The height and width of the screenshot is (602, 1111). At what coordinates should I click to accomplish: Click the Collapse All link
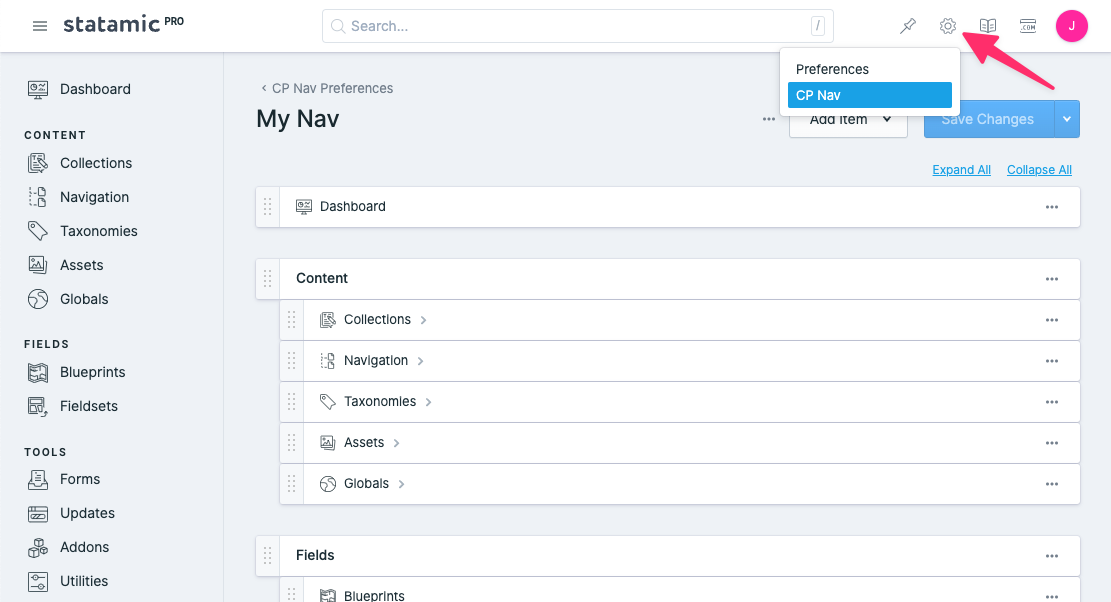pyautogui.click(x=1038, y=170)
